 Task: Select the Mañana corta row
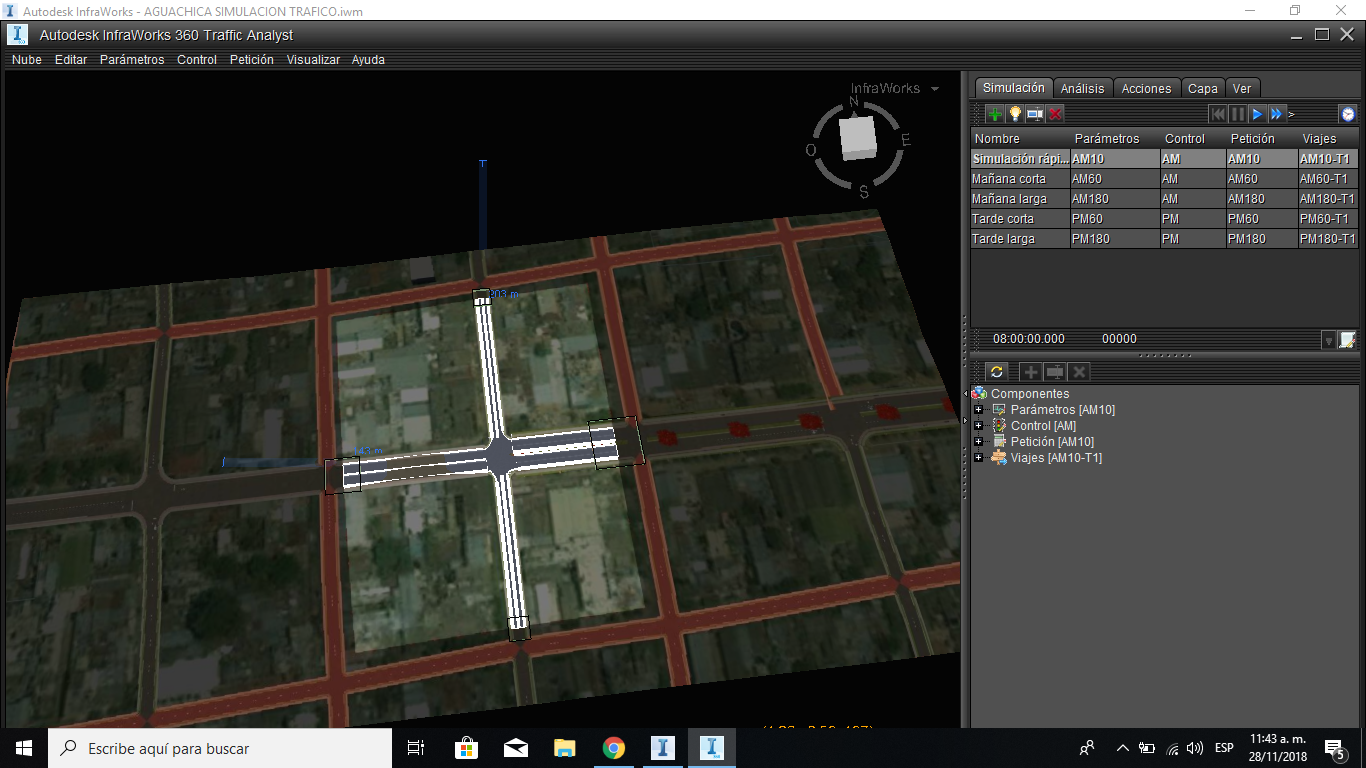point(1164,179)
